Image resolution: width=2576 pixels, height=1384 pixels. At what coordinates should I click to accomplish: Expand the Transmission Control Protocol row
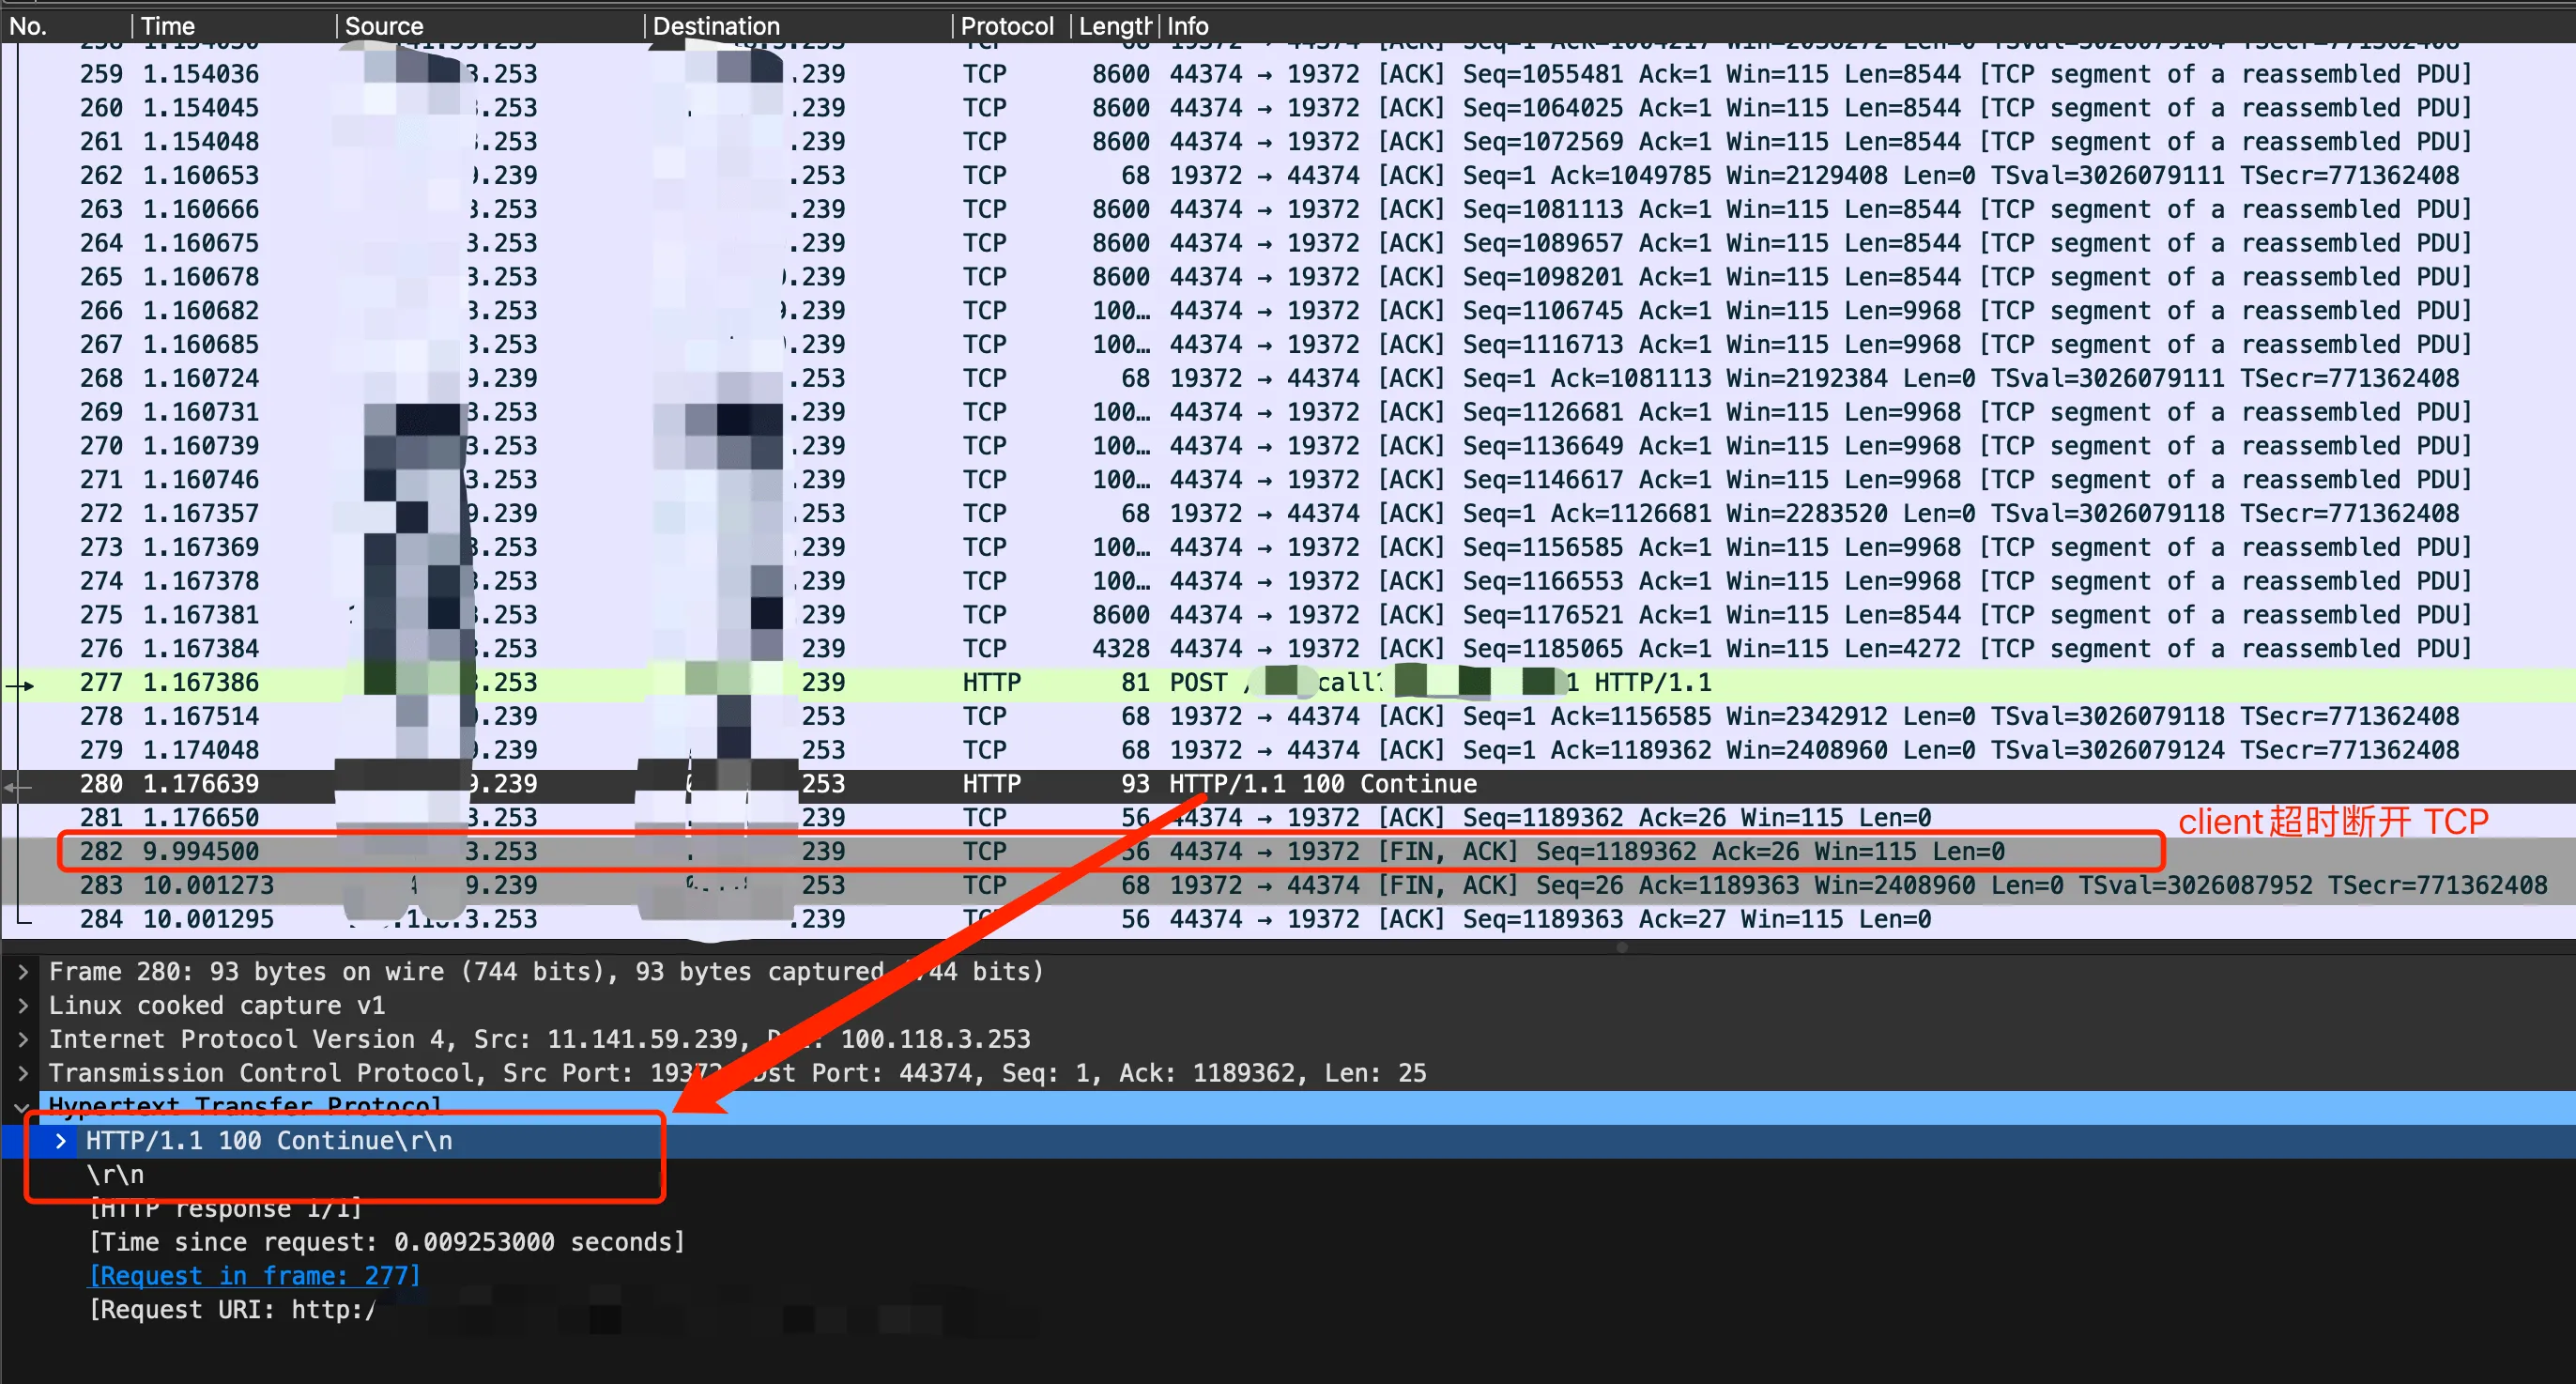tap(23, 1073)
